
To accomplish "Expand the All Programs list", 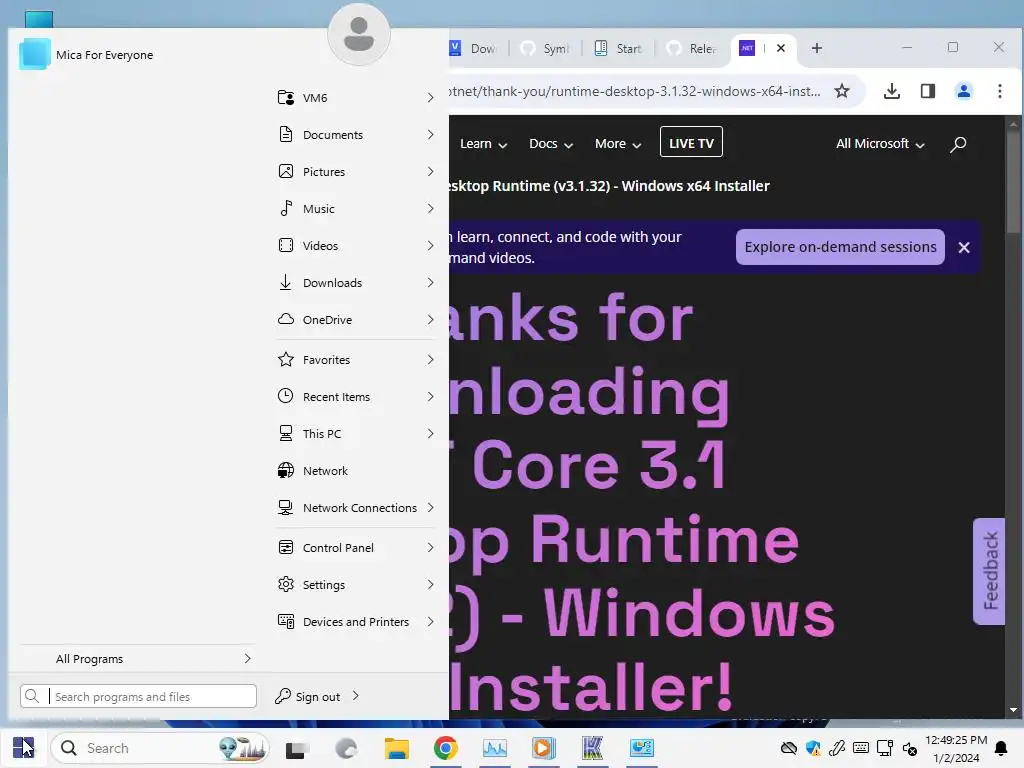I will click(138, 659).
